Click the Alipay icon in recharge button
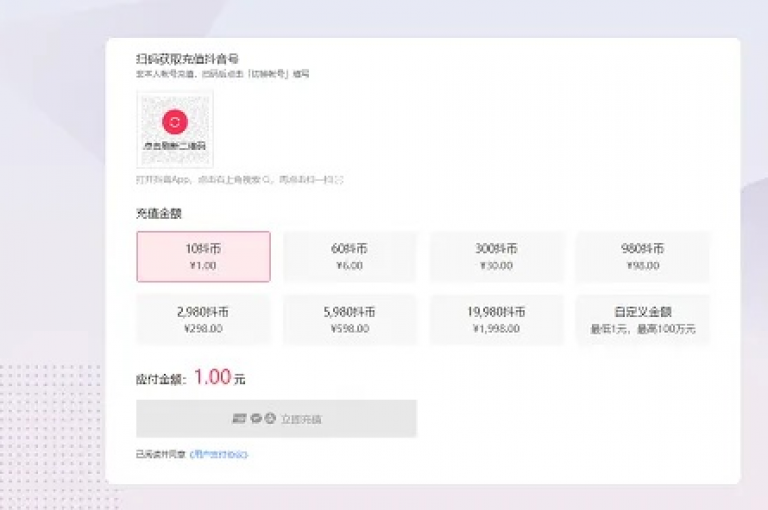 pos(270,418)
